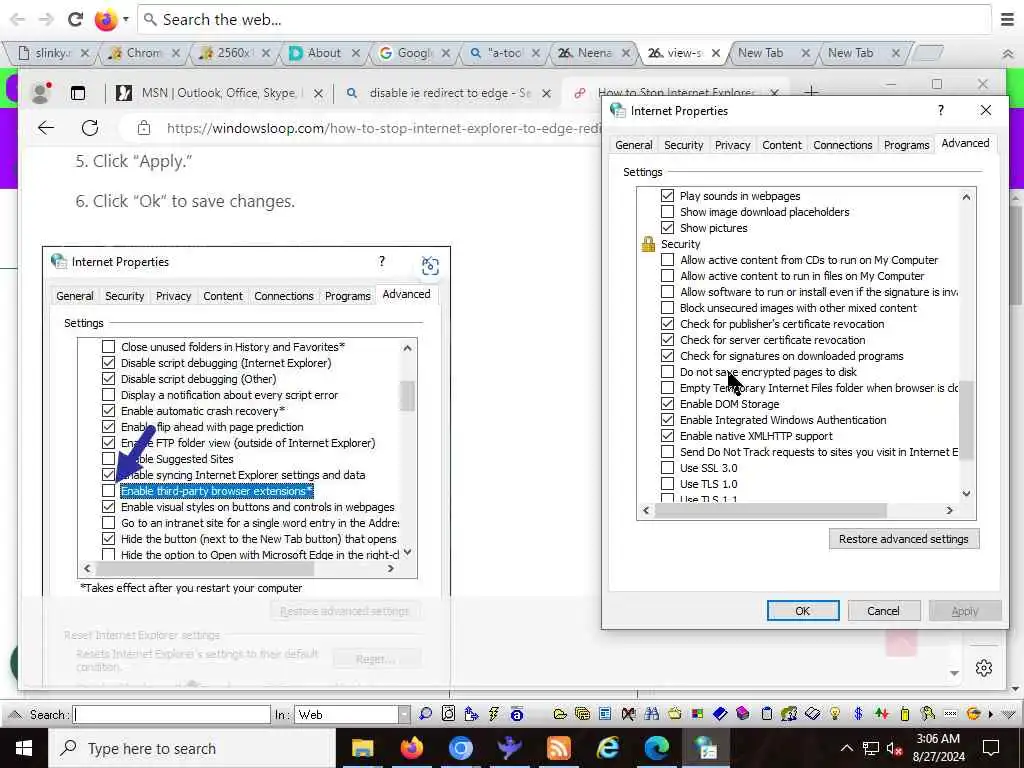The width and height of the screenshot is (1024, 768).
Task: Open the Privacy tab in the right dialog
Action: tap(732, 145)
